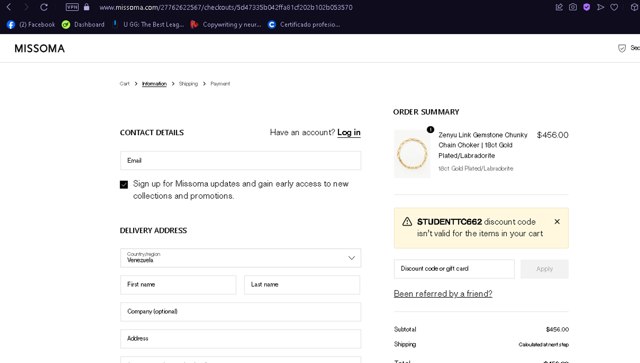640x363 pixels.
Task: Focus the Address field
Action: [x=240, y=339]
